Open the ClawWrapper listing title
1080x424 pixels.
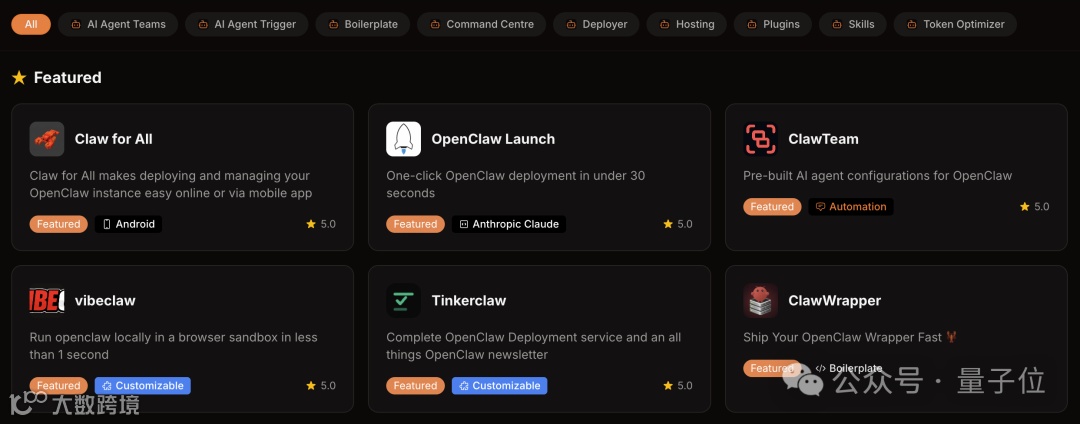pyautogui.click(x=834, y=301)
